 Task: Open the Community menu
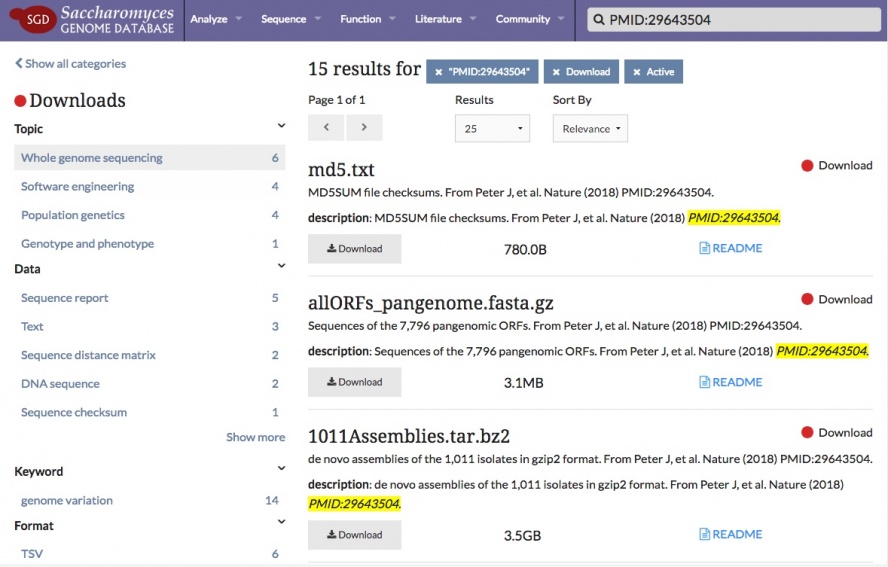pos(530,19)
